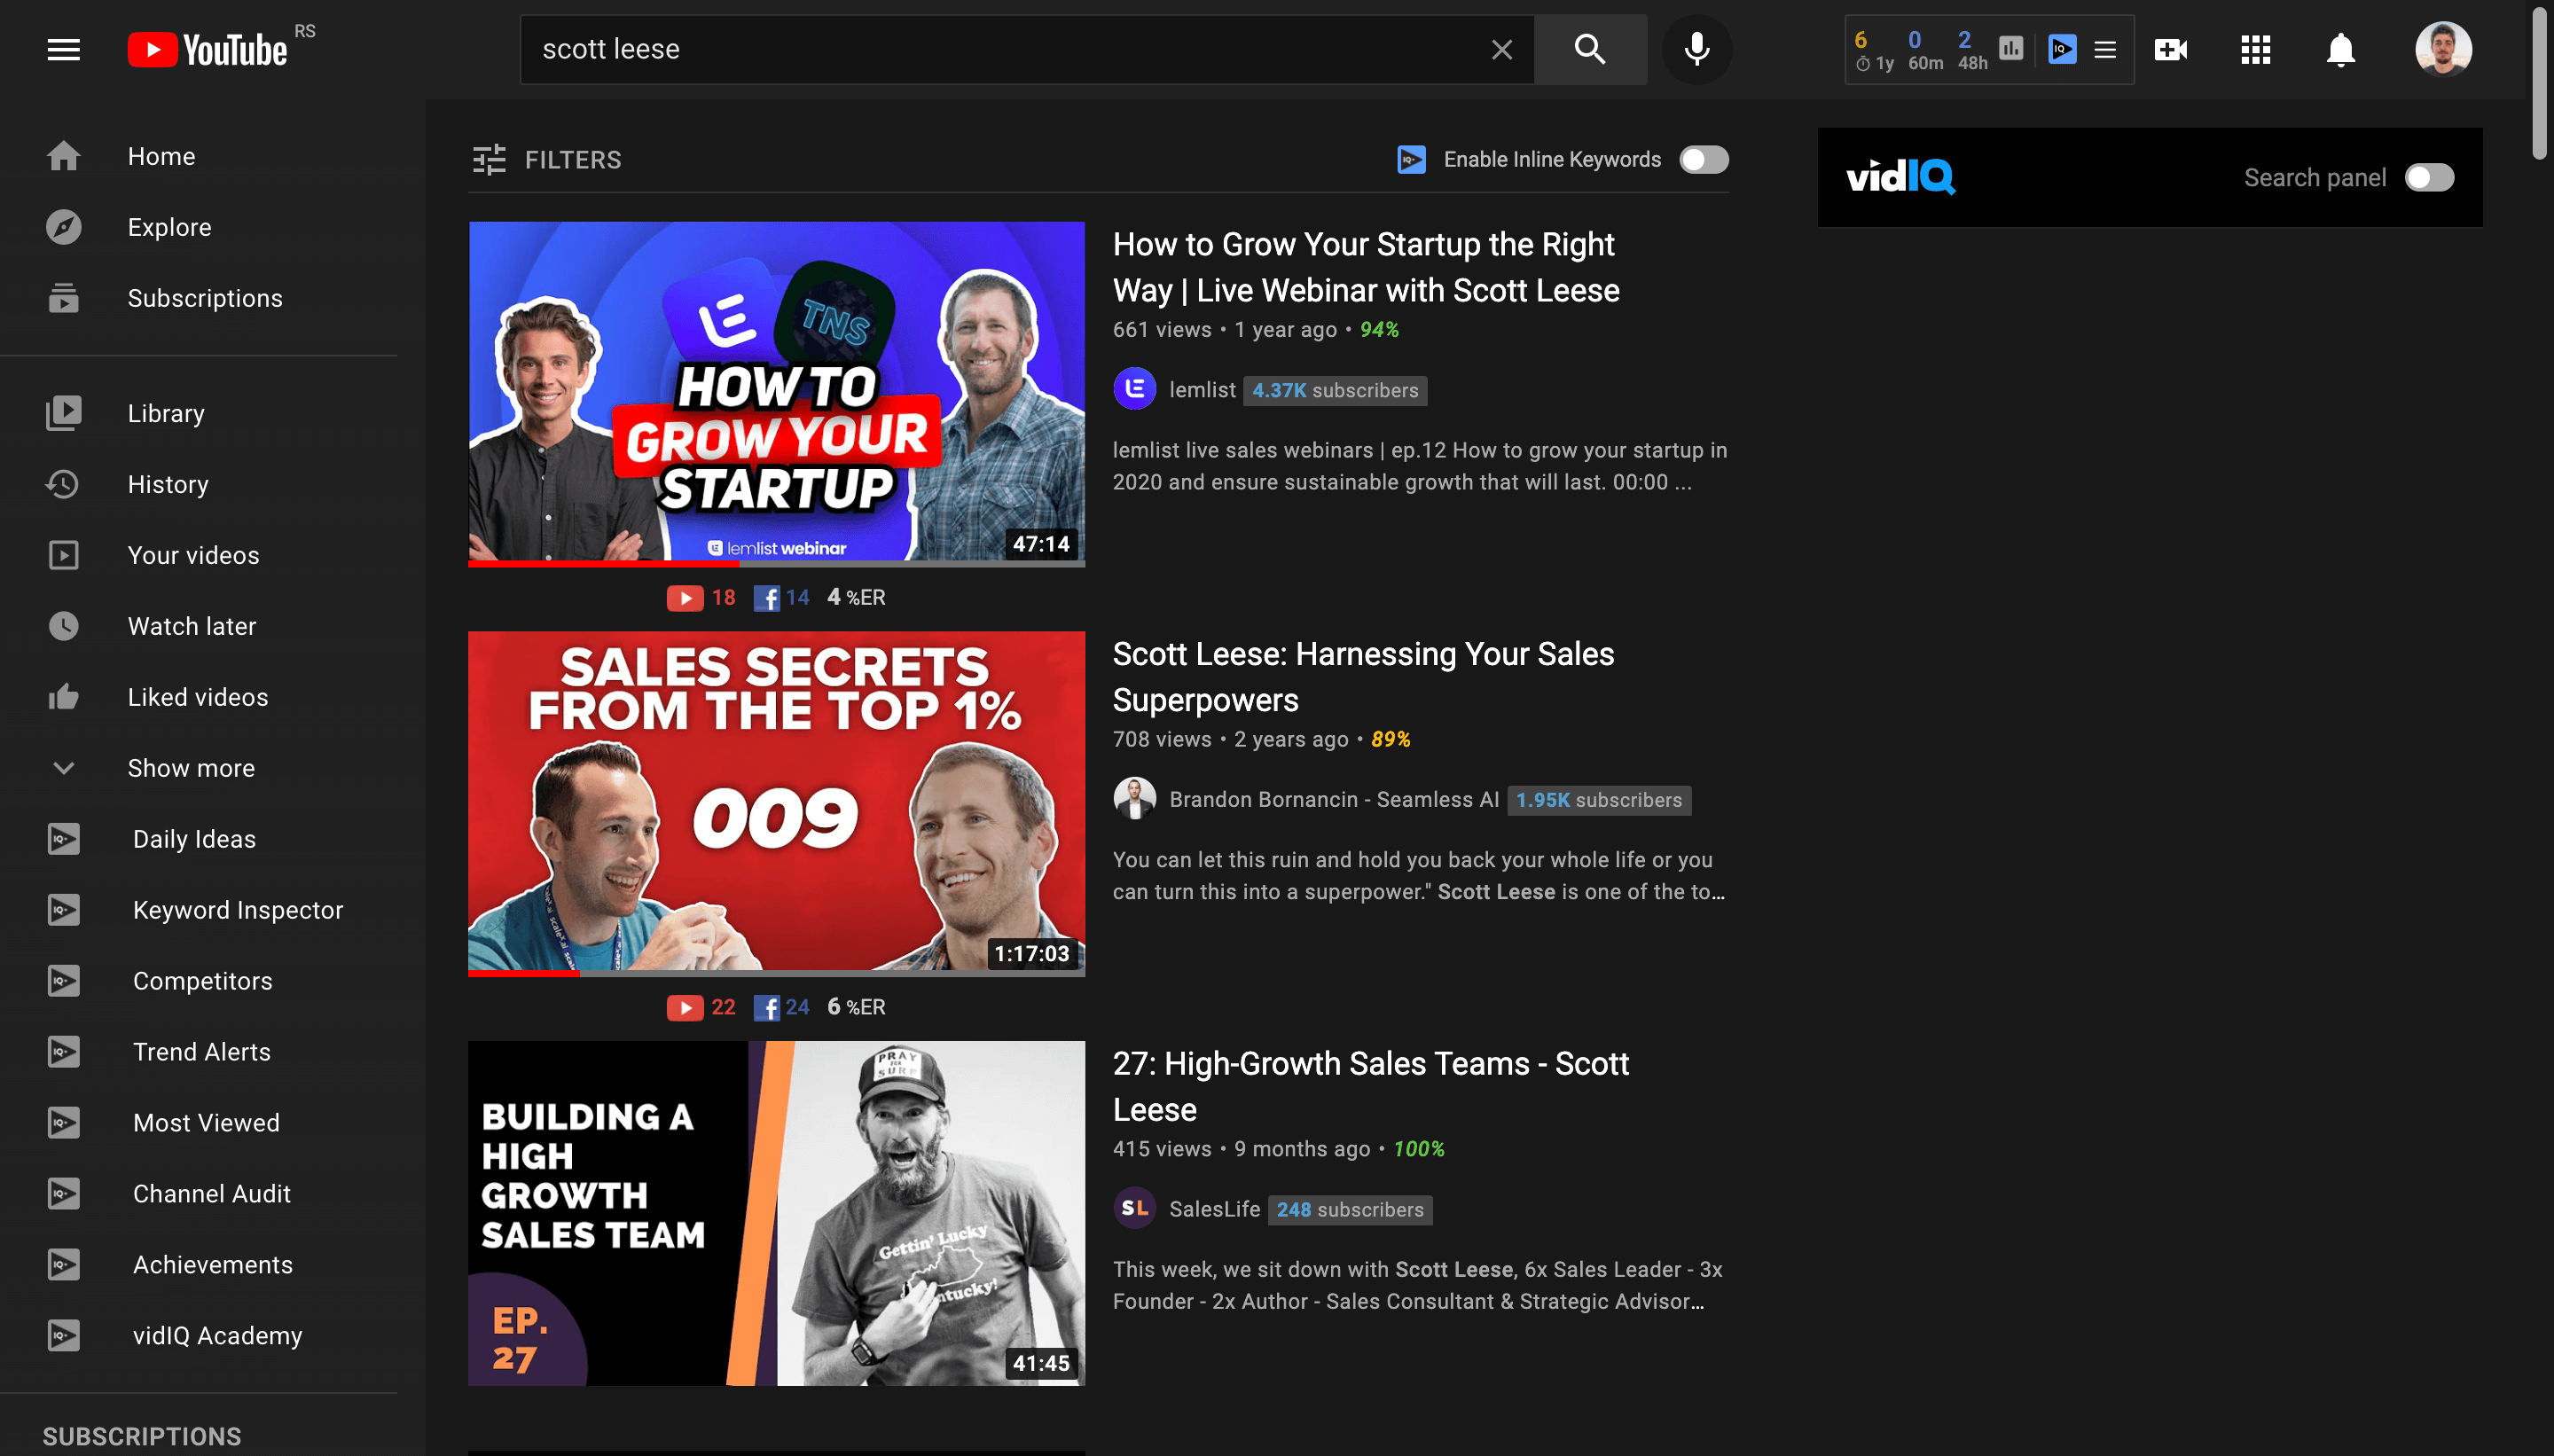Open the vidIQ stats chart icon in toolbar
This screenshot has height=1456, width=2554.
(2012, 48)
